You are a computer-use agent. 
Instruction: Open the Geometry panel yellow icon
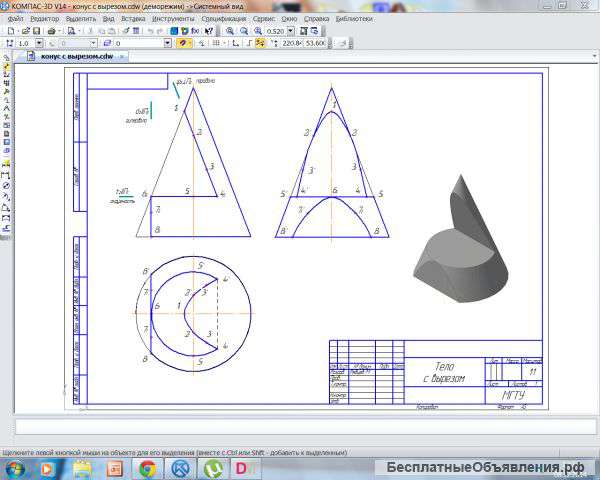click(x=6, y=66)
